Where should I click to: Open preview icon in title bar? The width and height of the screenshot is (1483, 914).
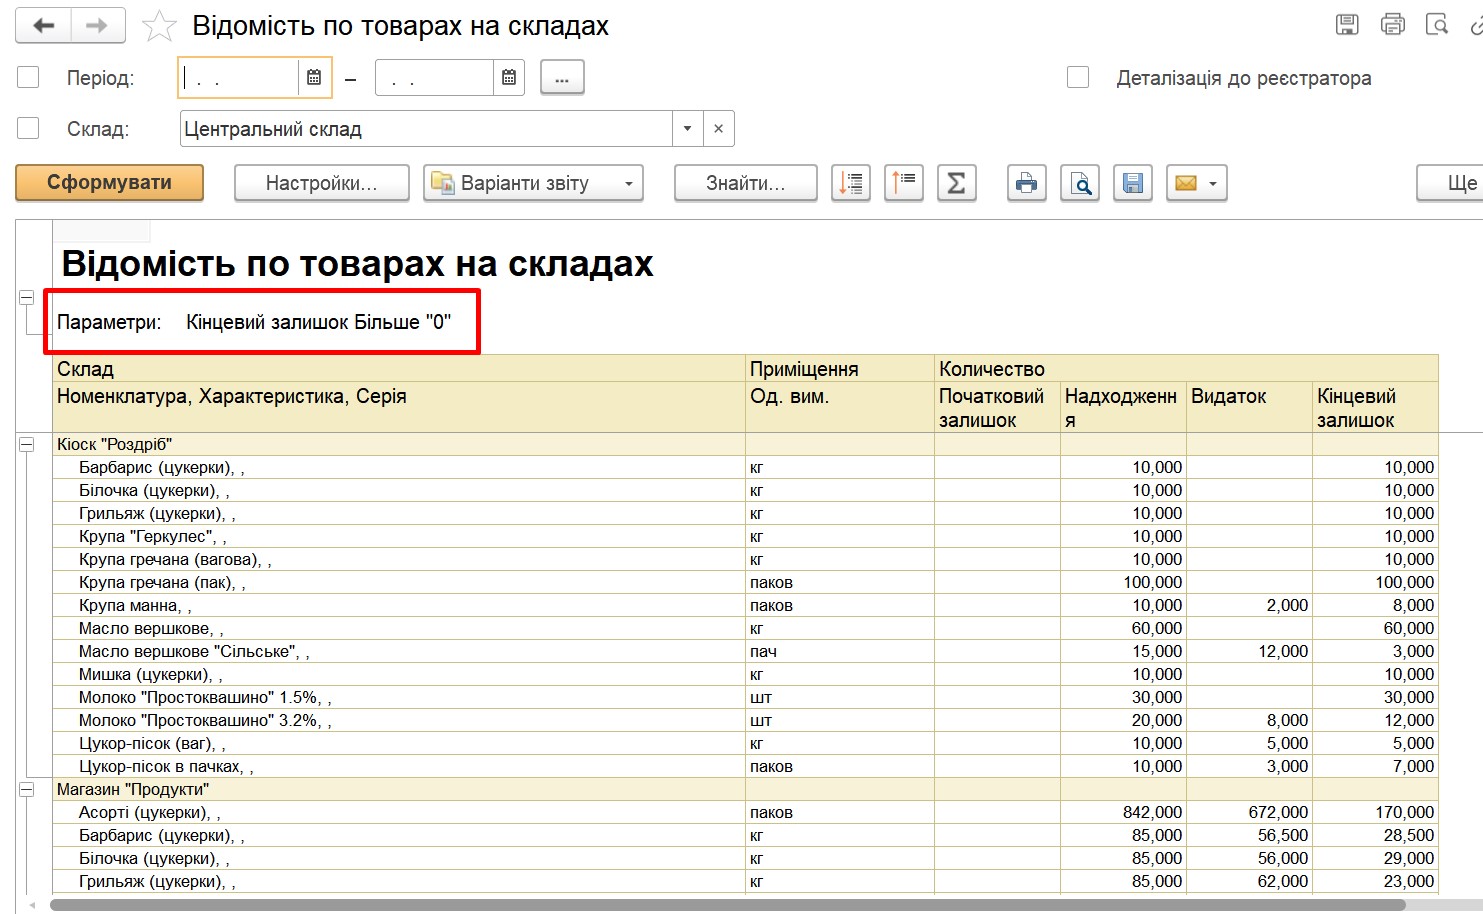1437,25
